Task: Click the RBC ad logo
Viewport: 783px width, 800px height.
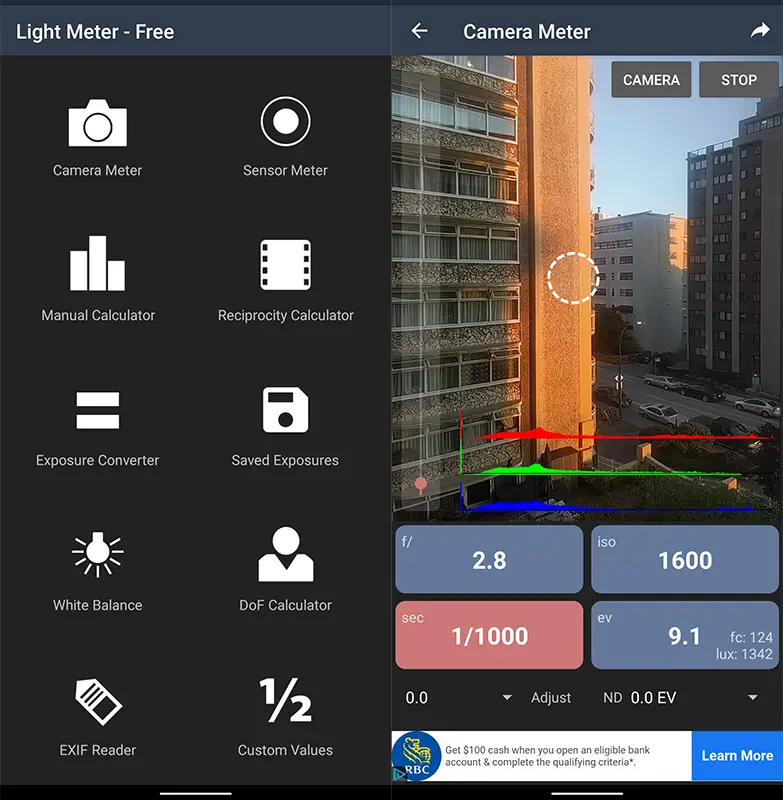Action: pos(416,756)
